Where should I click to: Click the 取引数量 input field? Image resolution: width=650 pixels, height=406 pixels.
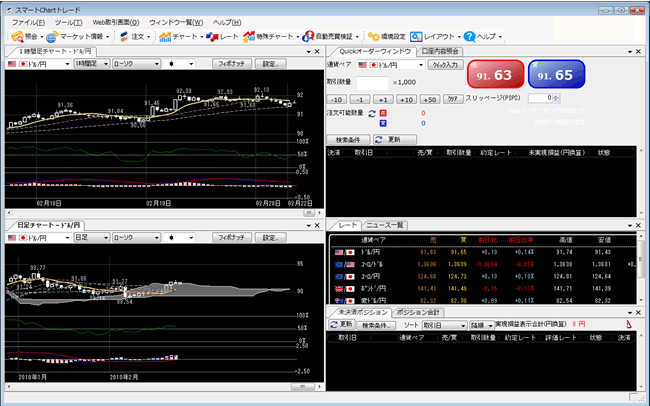click(x=372, y=83)
